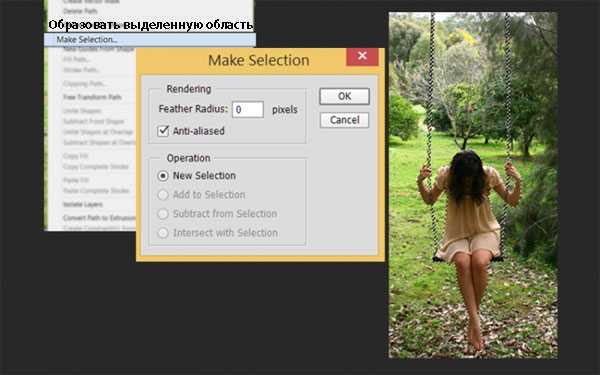Choose Clipping Path... in context menu
Screen dimensions: 600x375
(84, 83)
